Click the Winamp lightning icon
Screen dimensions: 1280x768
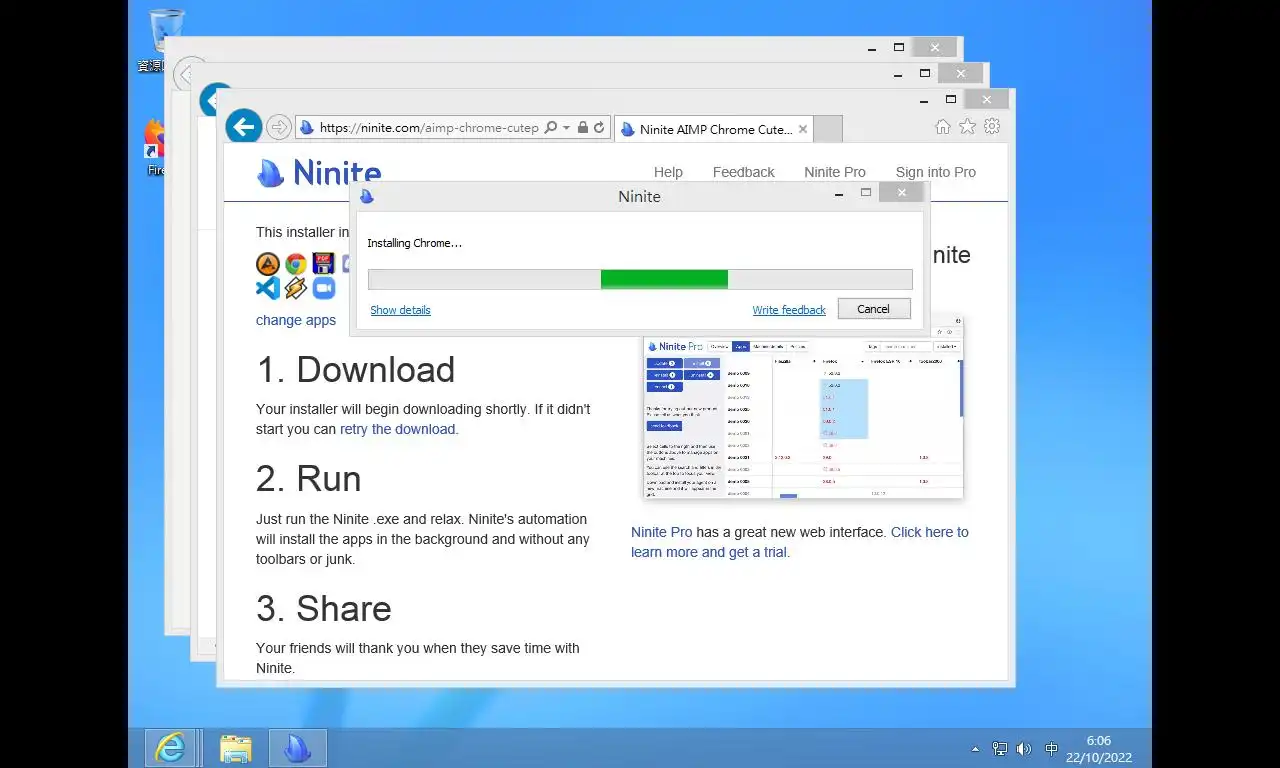click(295, 288)
